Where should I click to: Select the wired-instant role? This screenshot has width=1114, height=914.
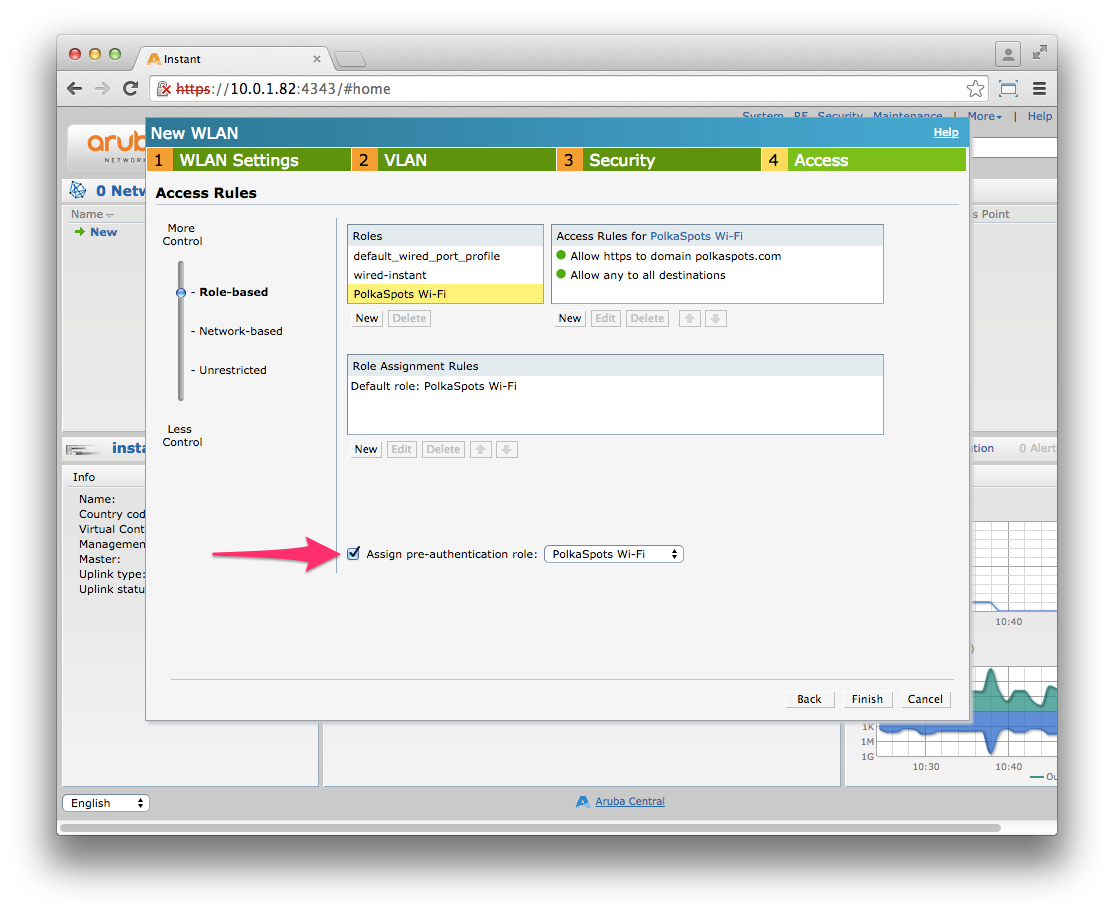tap(445, 275)
